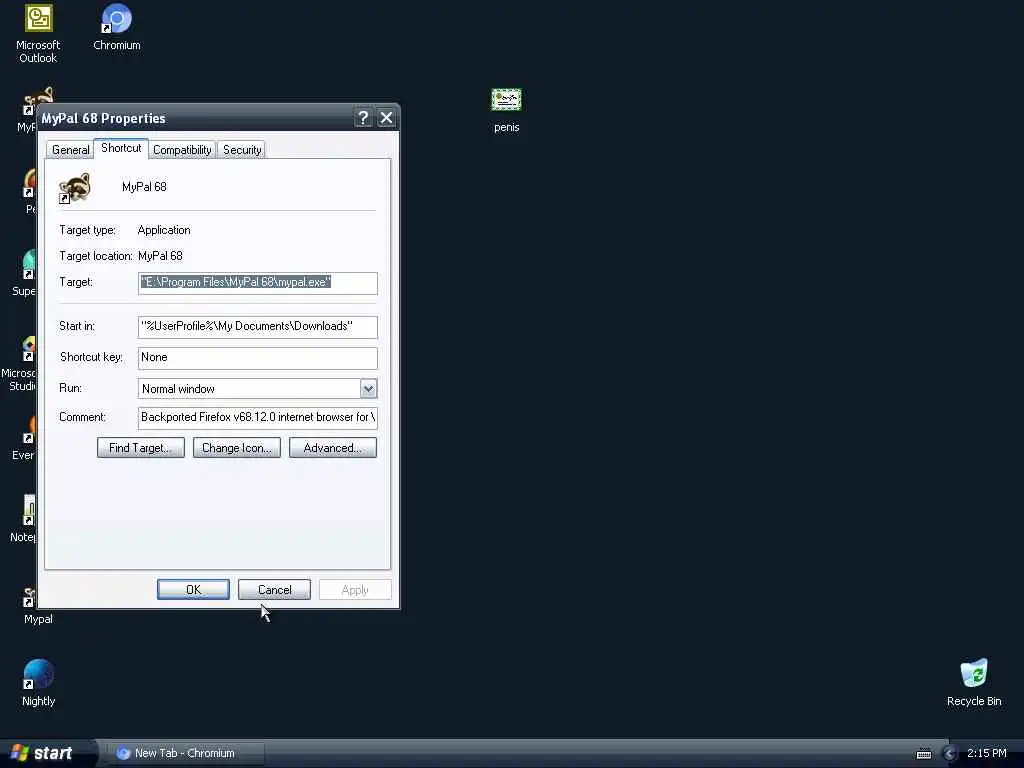Image resolution: width=1024 pixels, height=768 pixels.
Task: Switch to New Tab - Chromium taskbar item
Action: coord(186,753)
